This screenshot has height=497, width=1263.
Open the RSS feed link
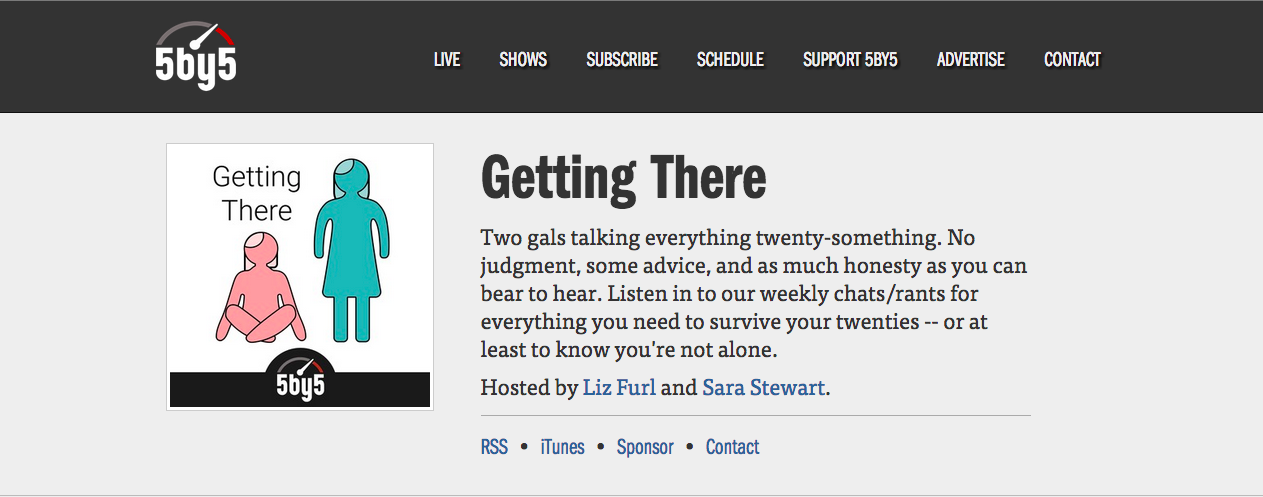tap(494, 447)
